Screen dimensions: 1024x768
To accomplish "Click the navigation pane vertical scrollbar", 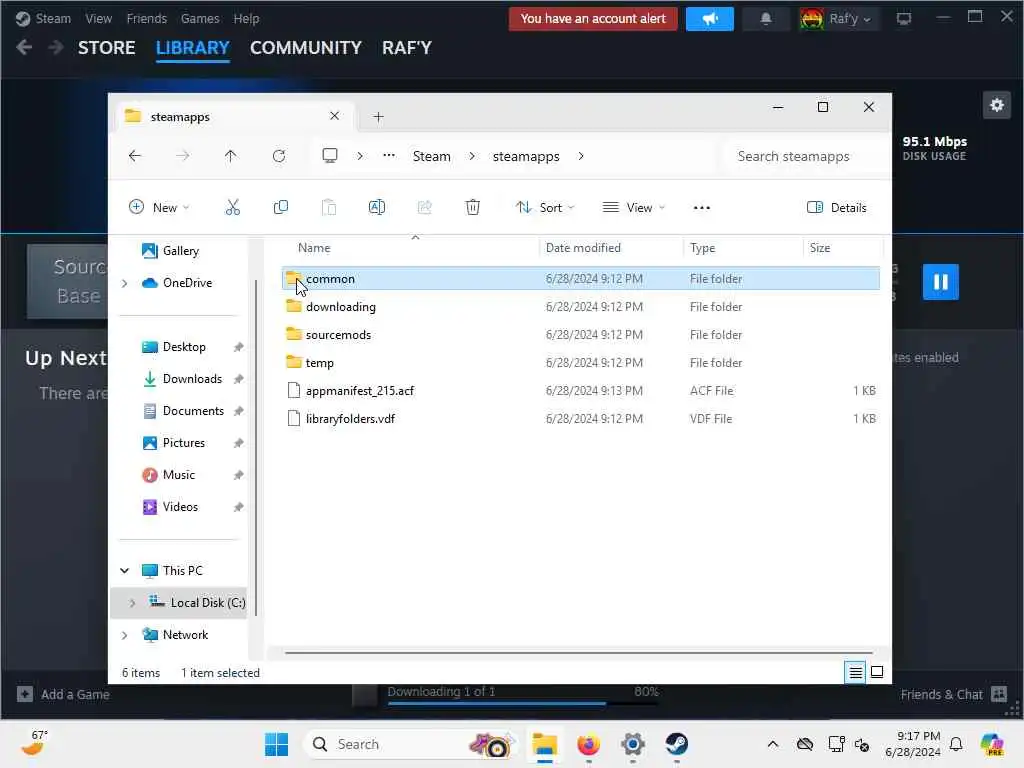I will [x=256, y=447].
